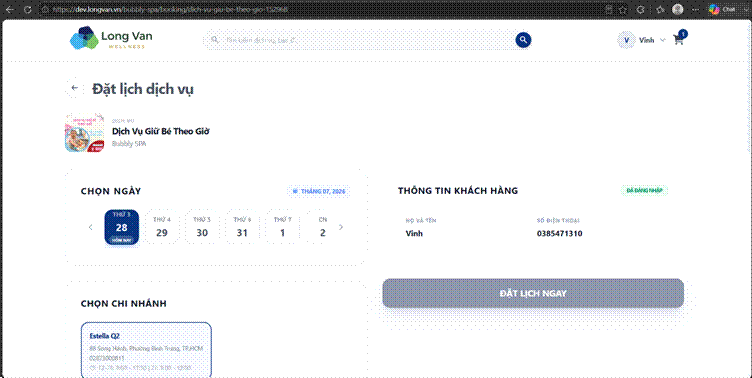Image resolution: width=752 pixels, height=378 pixels.
Task: Click the CHỌN CHI NHÁNH heading
Action: click(124, 304)
